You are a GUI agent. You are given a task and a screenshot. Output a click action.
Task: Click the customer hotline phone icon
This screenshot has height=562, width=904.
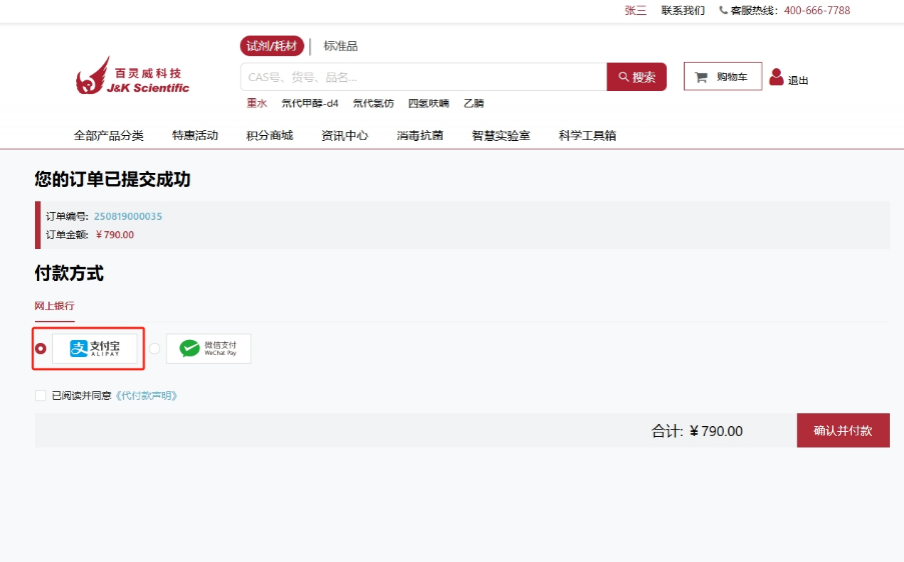723,11
